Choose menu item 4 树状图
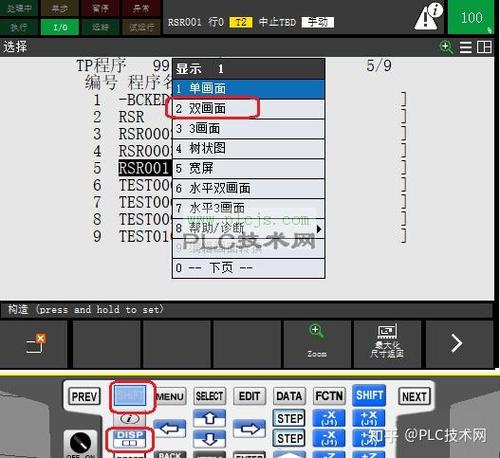This screenshot has width=500, height=458. (248, 148)
